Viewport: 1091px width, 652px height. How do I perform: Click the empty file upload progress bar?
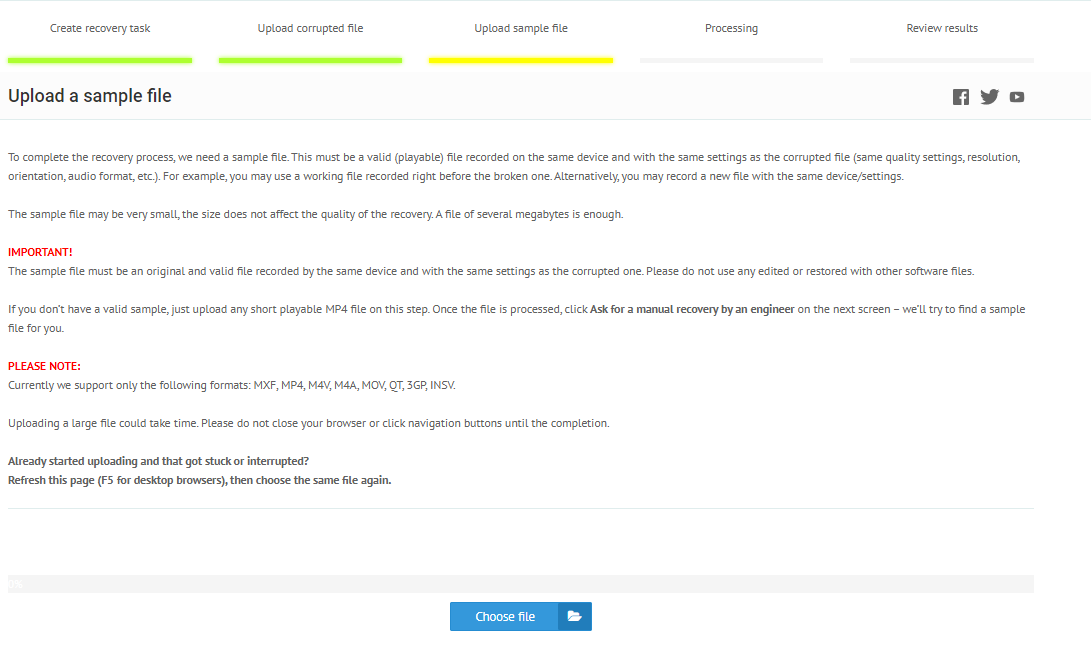(521, 584)
